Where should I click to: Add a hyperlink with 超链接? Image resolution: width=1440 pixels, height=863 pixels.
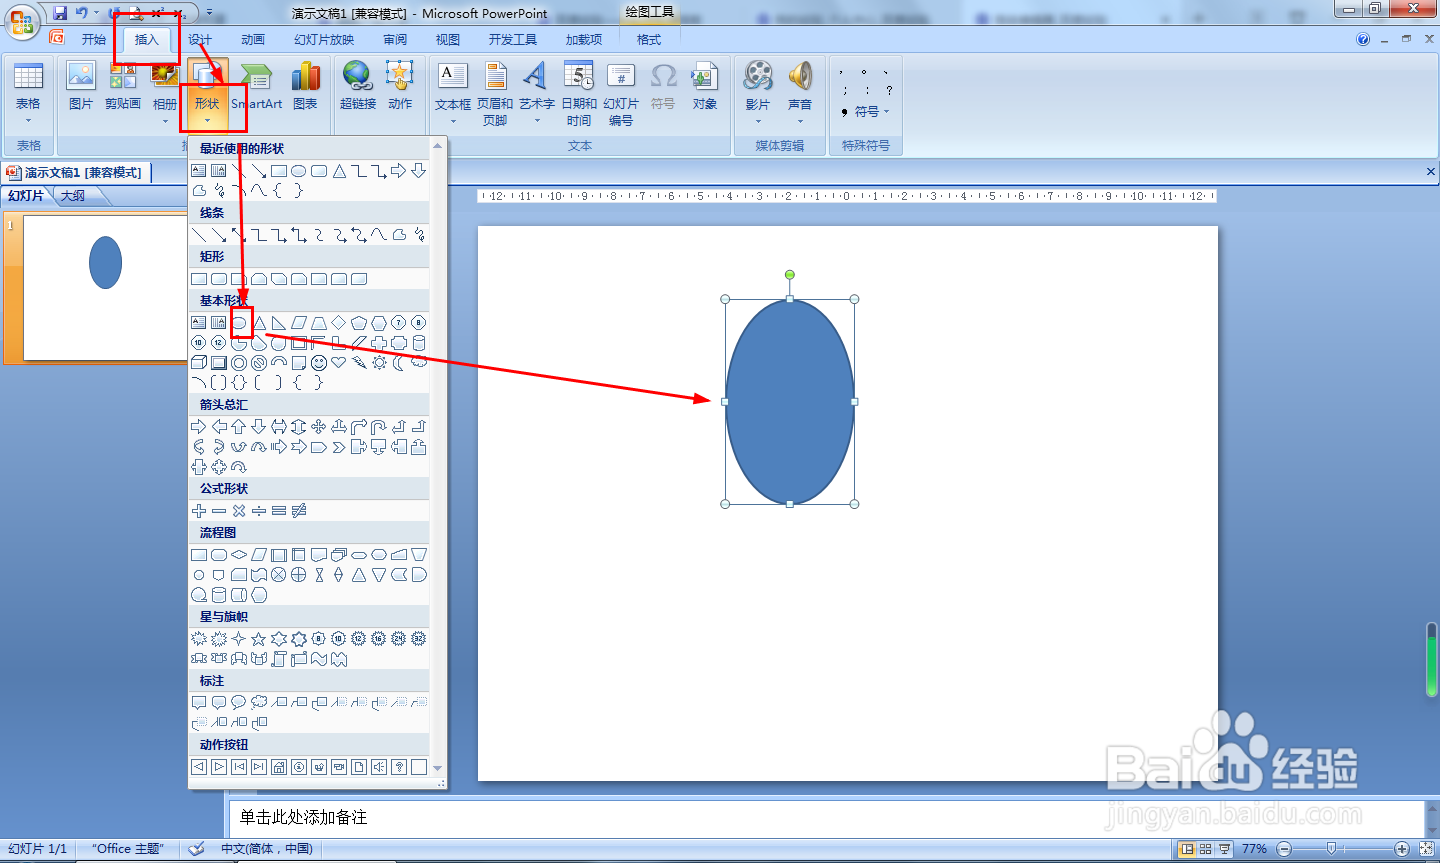[358, 87]
